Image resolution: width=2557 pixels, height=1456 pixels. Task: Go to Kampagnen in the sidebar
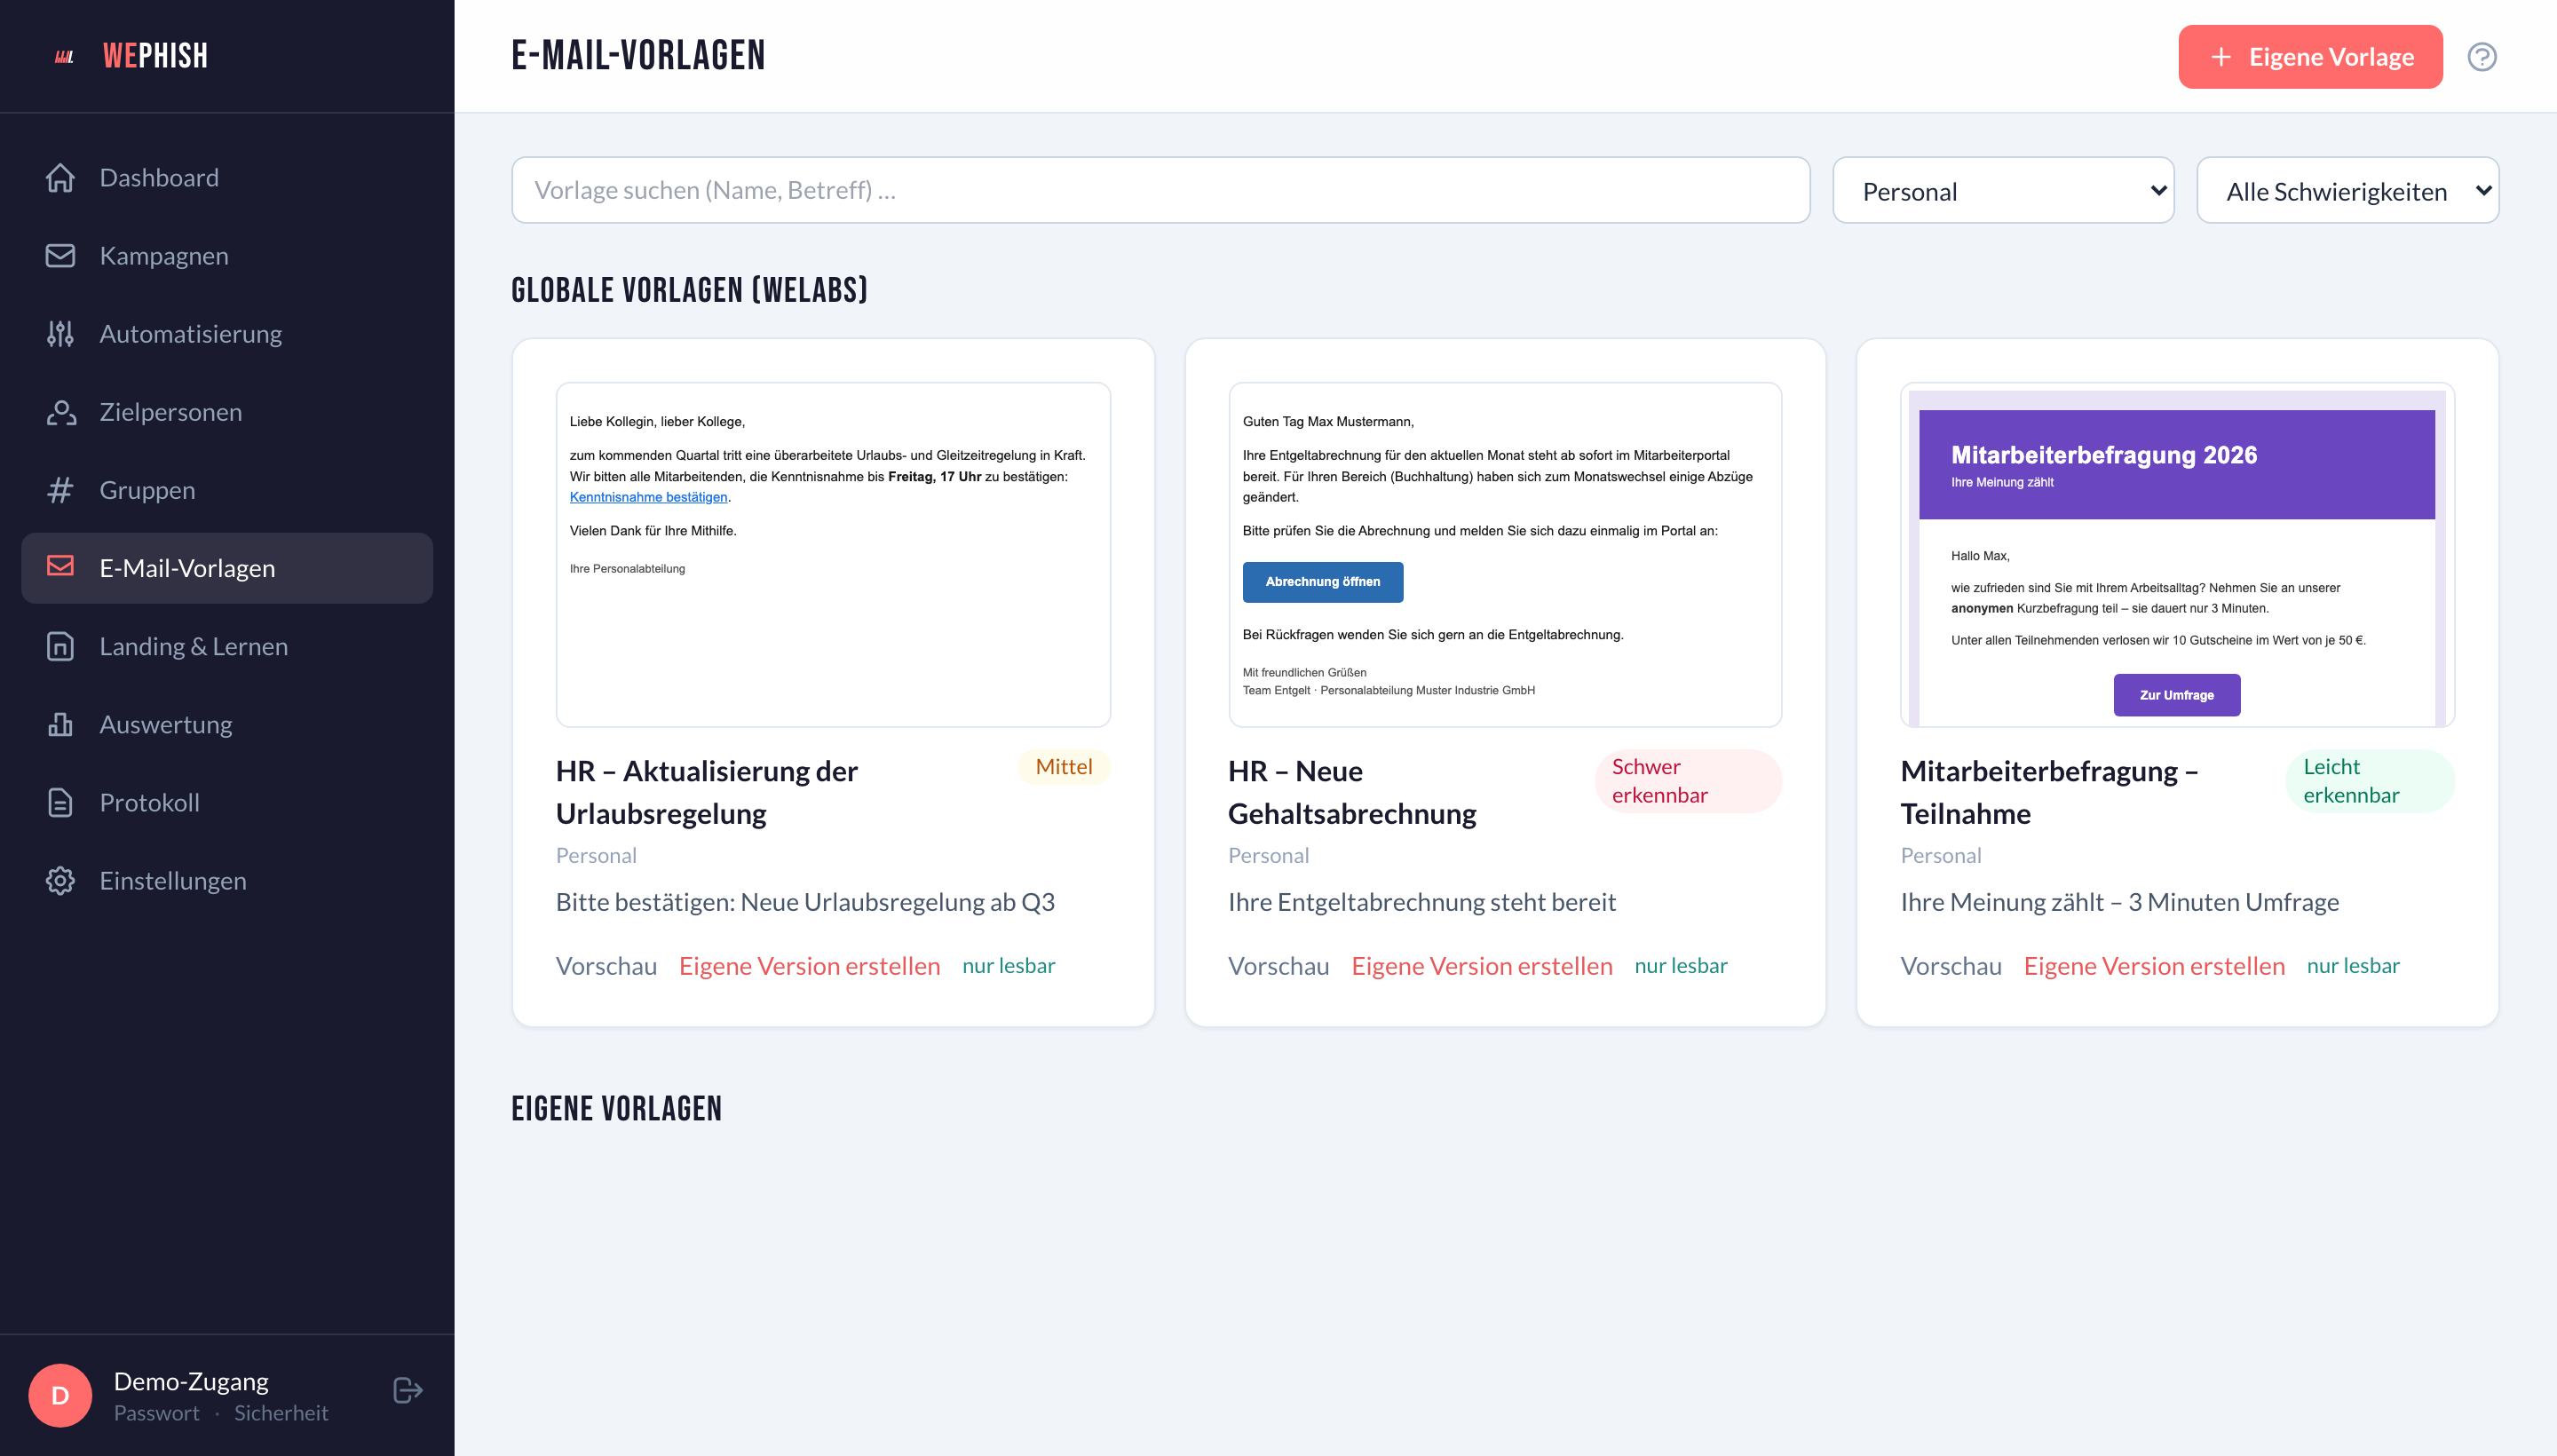tap(227, 256)
